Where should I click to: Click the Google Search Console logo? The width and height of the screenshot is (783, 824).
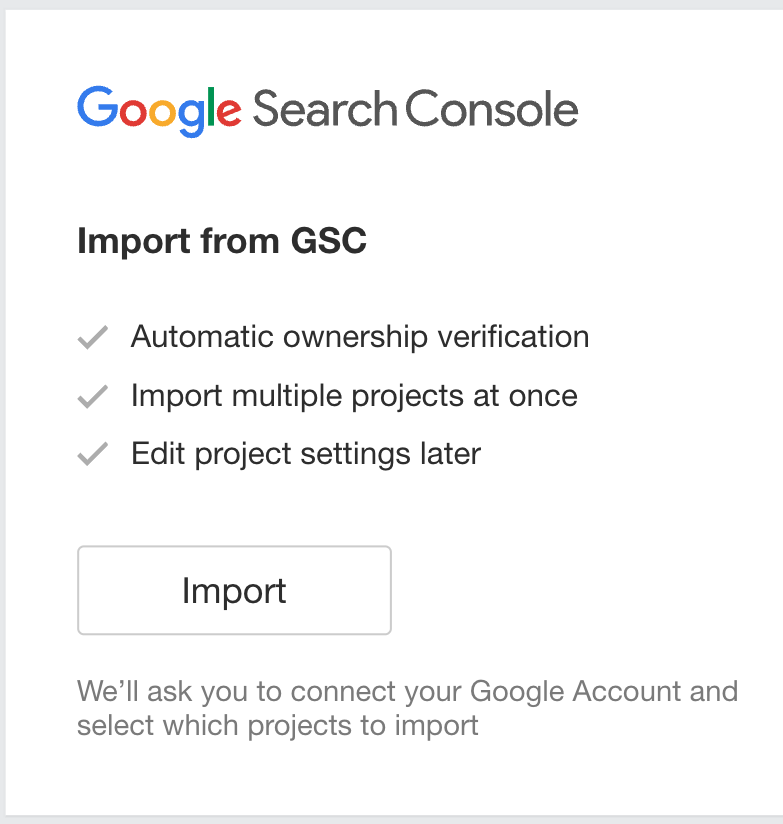pos(325,108)
